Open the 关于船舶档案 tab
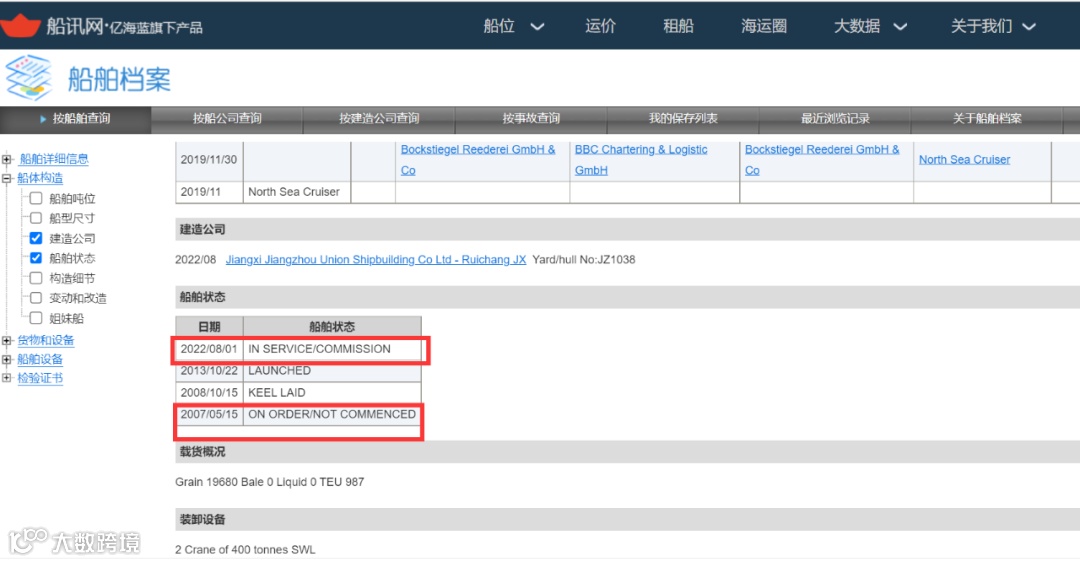Image resolution: width=1080 pixels, height=562 pixels. 987,118
